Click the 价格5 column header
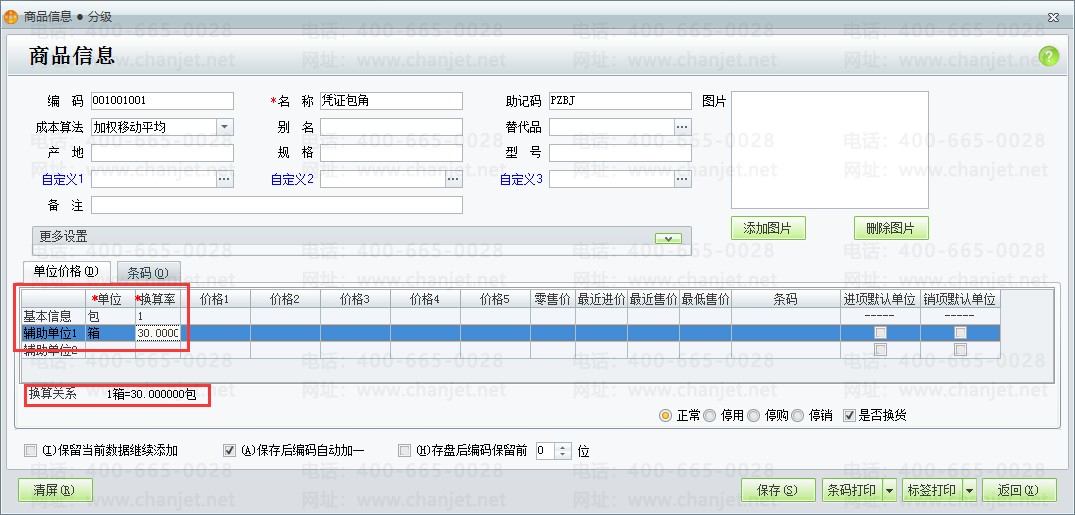Screen dimensions: 1075x515 (x=495, y=299)
